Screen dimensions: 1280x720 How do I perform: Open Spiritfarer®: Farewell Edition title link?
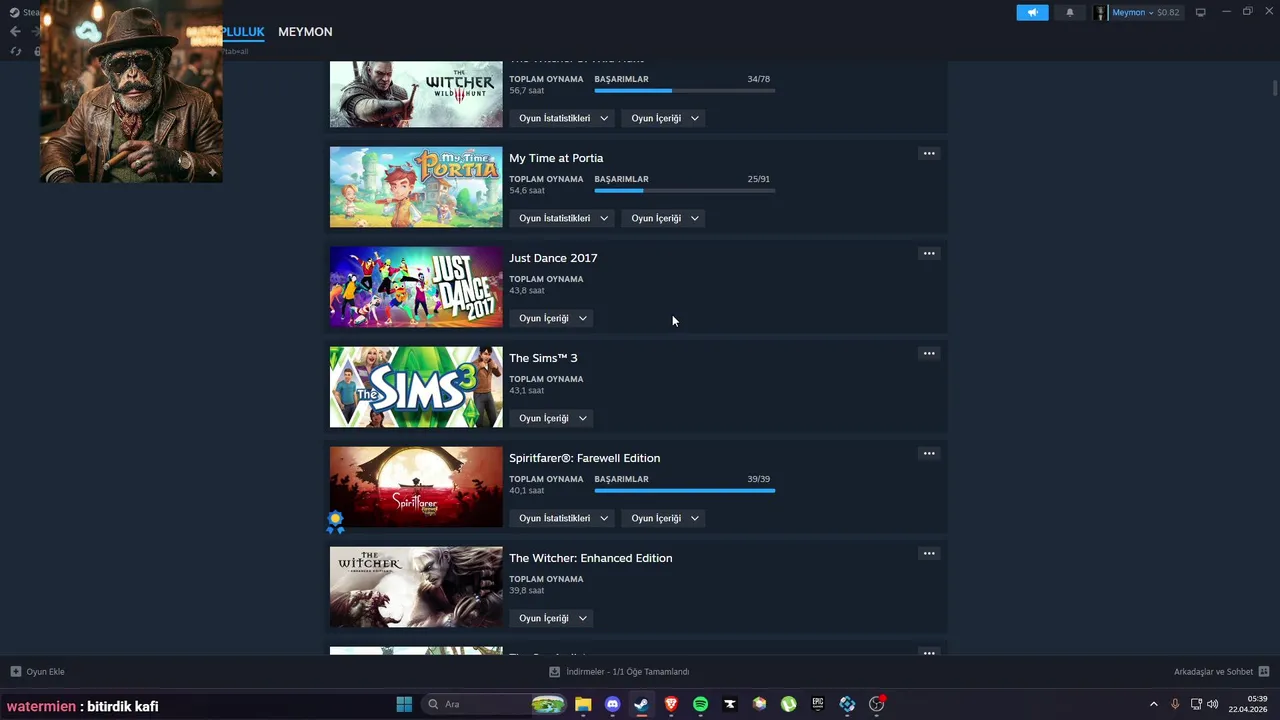[x=584, y=458]
